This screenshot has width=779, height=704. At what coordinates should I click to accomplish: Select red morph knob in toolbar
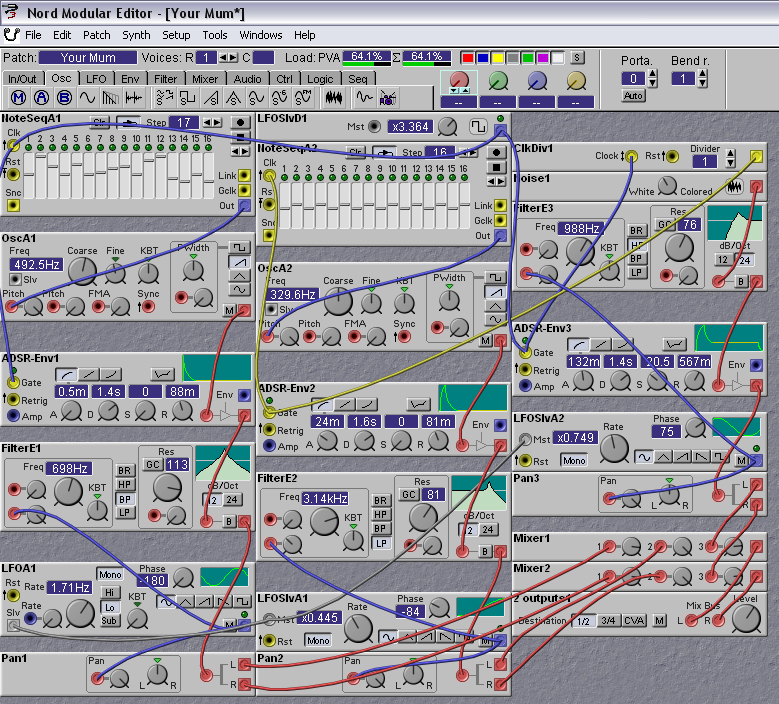click(459, 81)
